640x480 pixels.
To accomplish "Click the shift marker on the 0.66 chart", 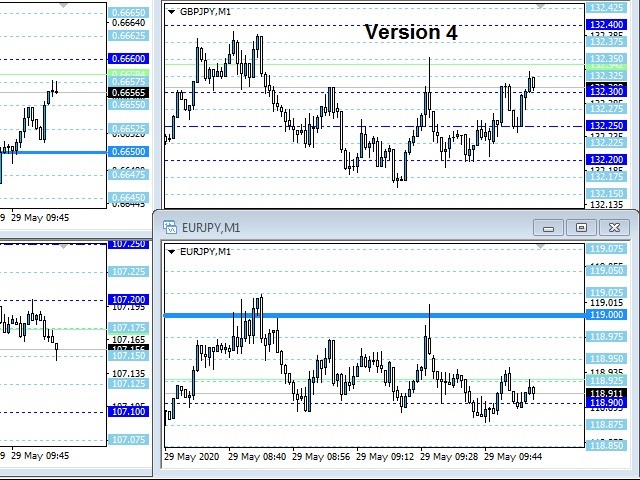I will [x=63, y=5].
